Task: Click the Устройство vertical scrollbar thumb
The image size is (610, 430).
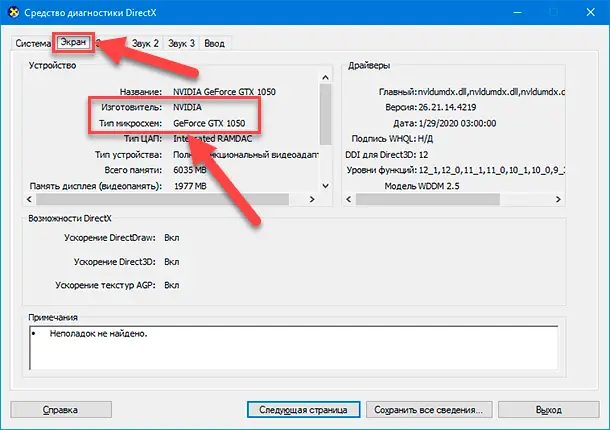Action: pos(326,114)
